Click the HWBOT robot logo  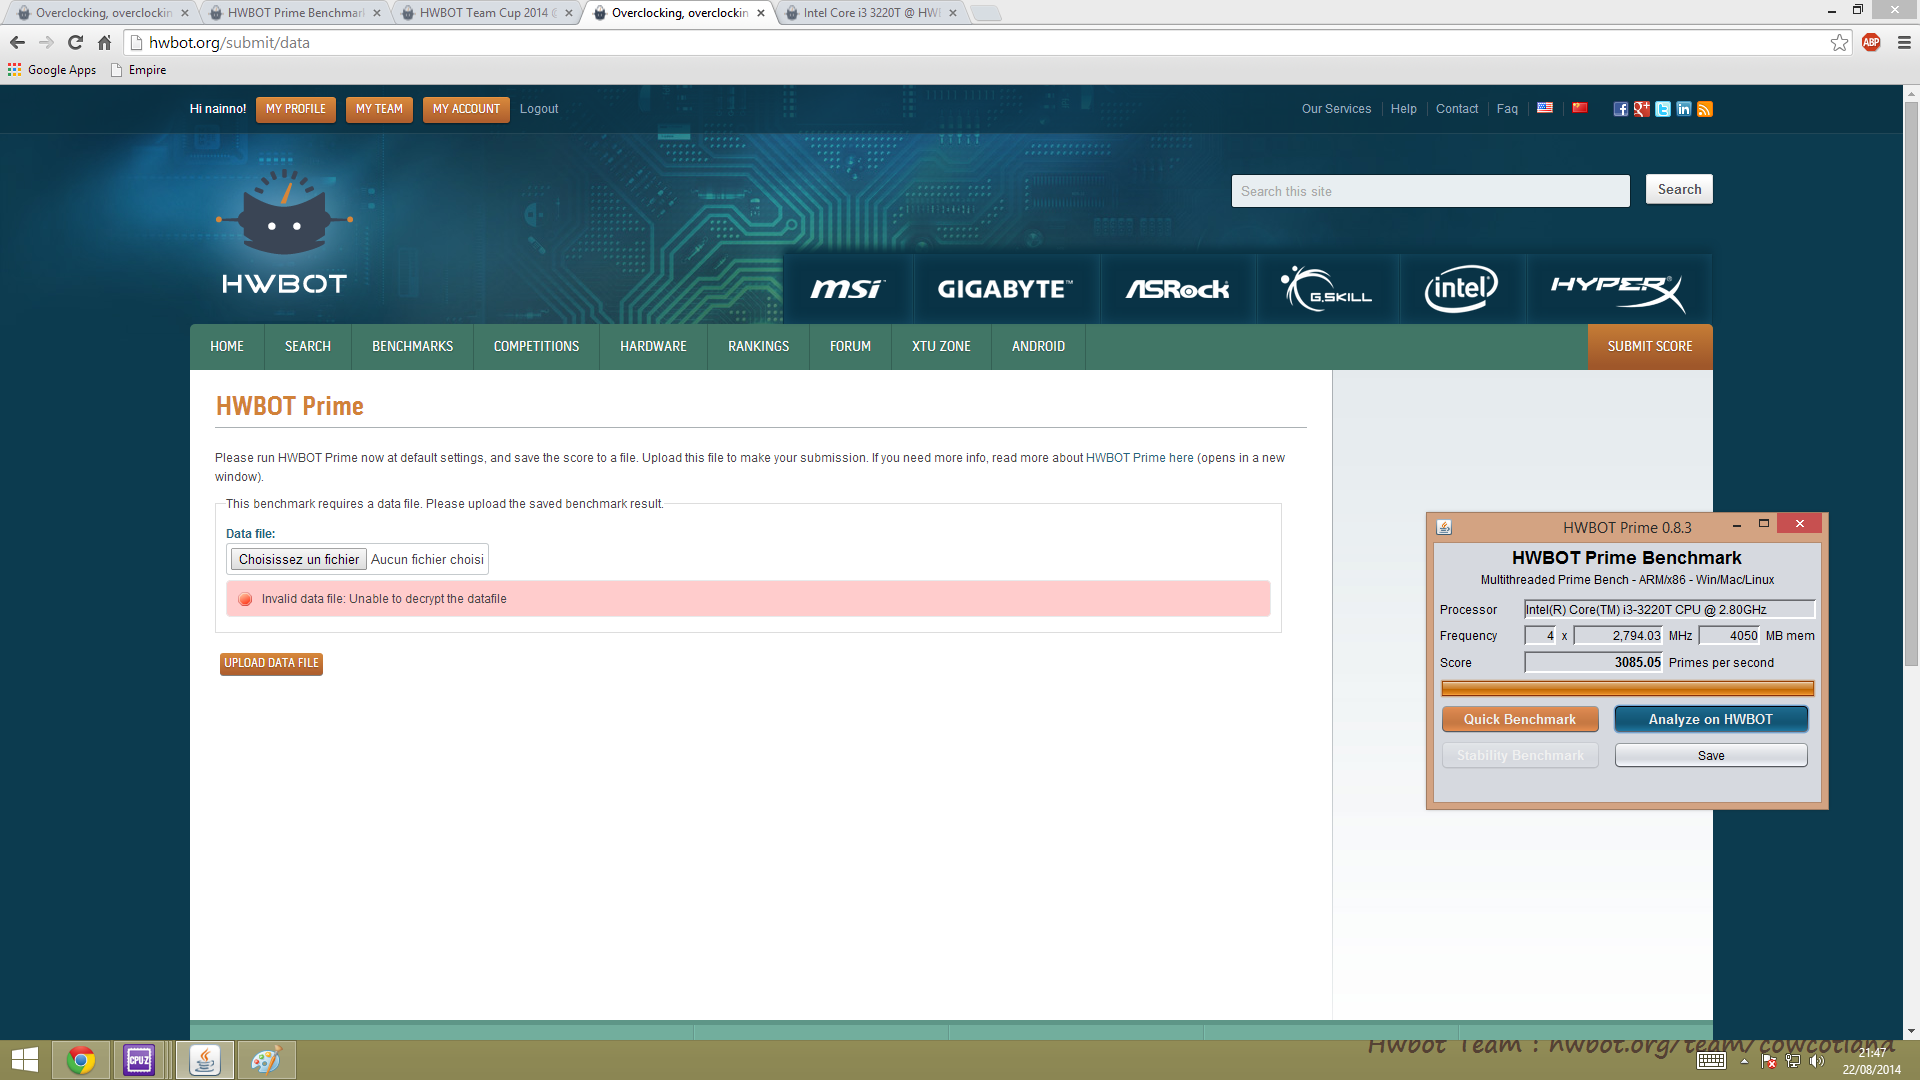284,230
